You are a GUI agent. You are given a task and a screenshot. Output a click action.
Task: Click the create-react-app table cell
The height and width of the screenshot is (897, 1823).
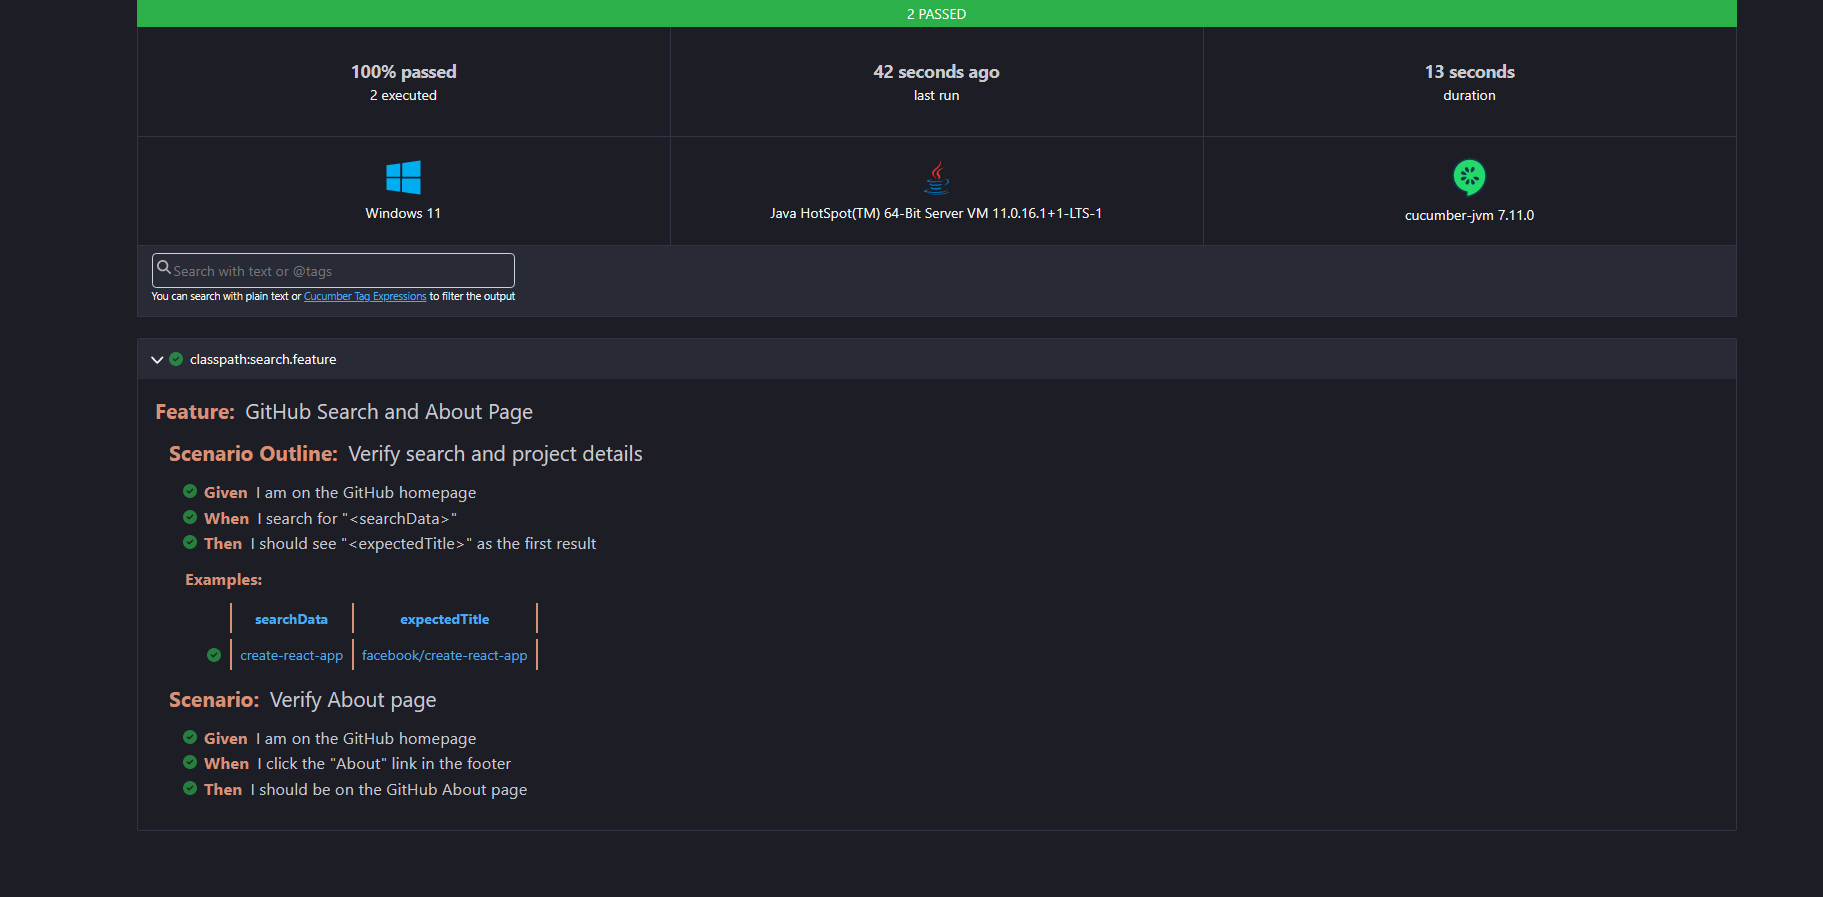pos(291,656)
